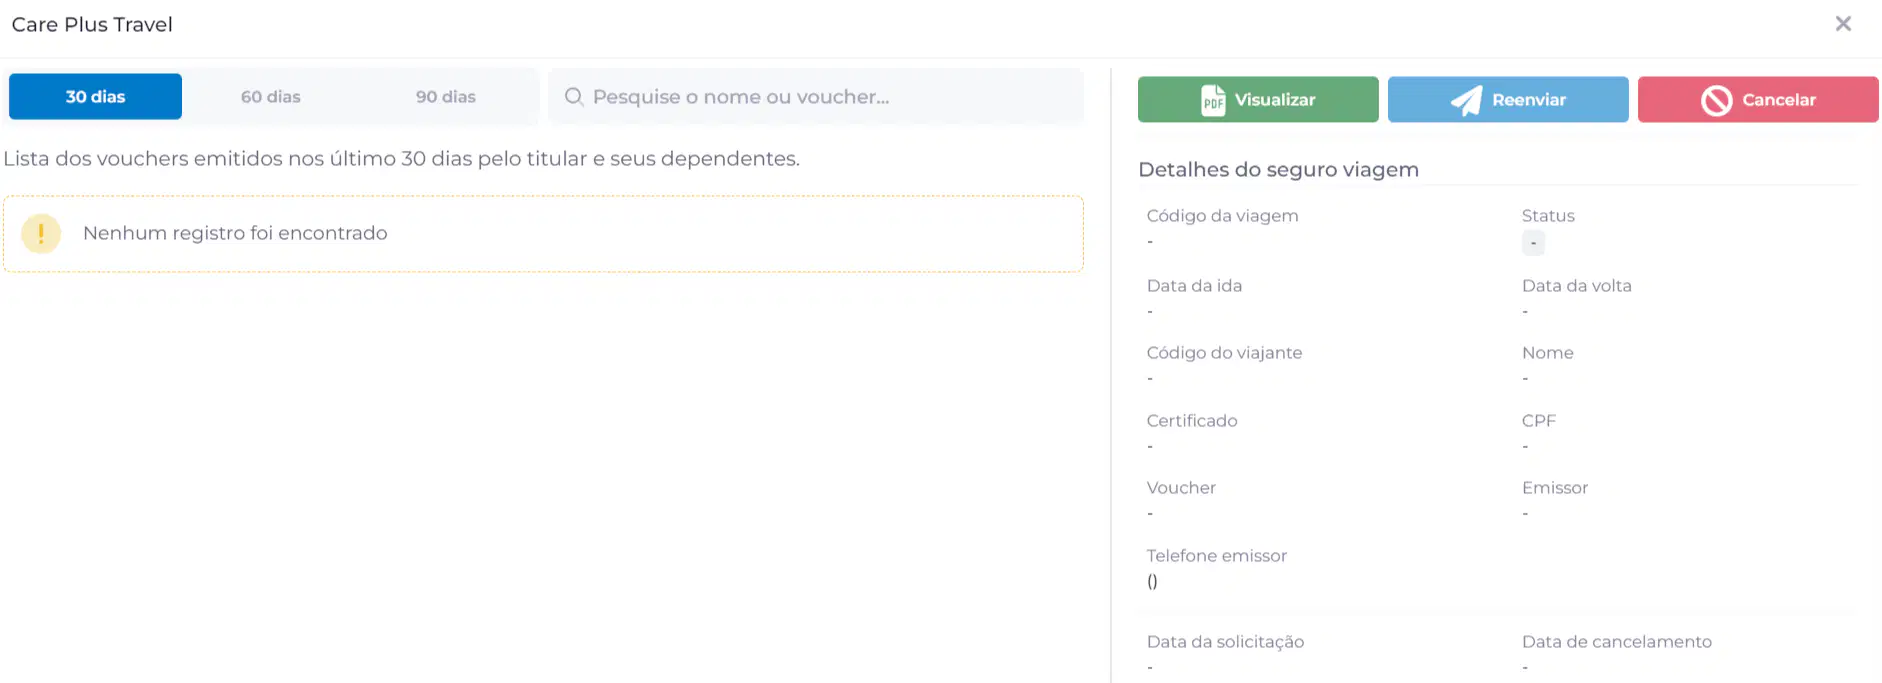Click the 'Lista dos vouchers emitidos' description
This screenshot has width=1882, height=683.
(401, 159)
